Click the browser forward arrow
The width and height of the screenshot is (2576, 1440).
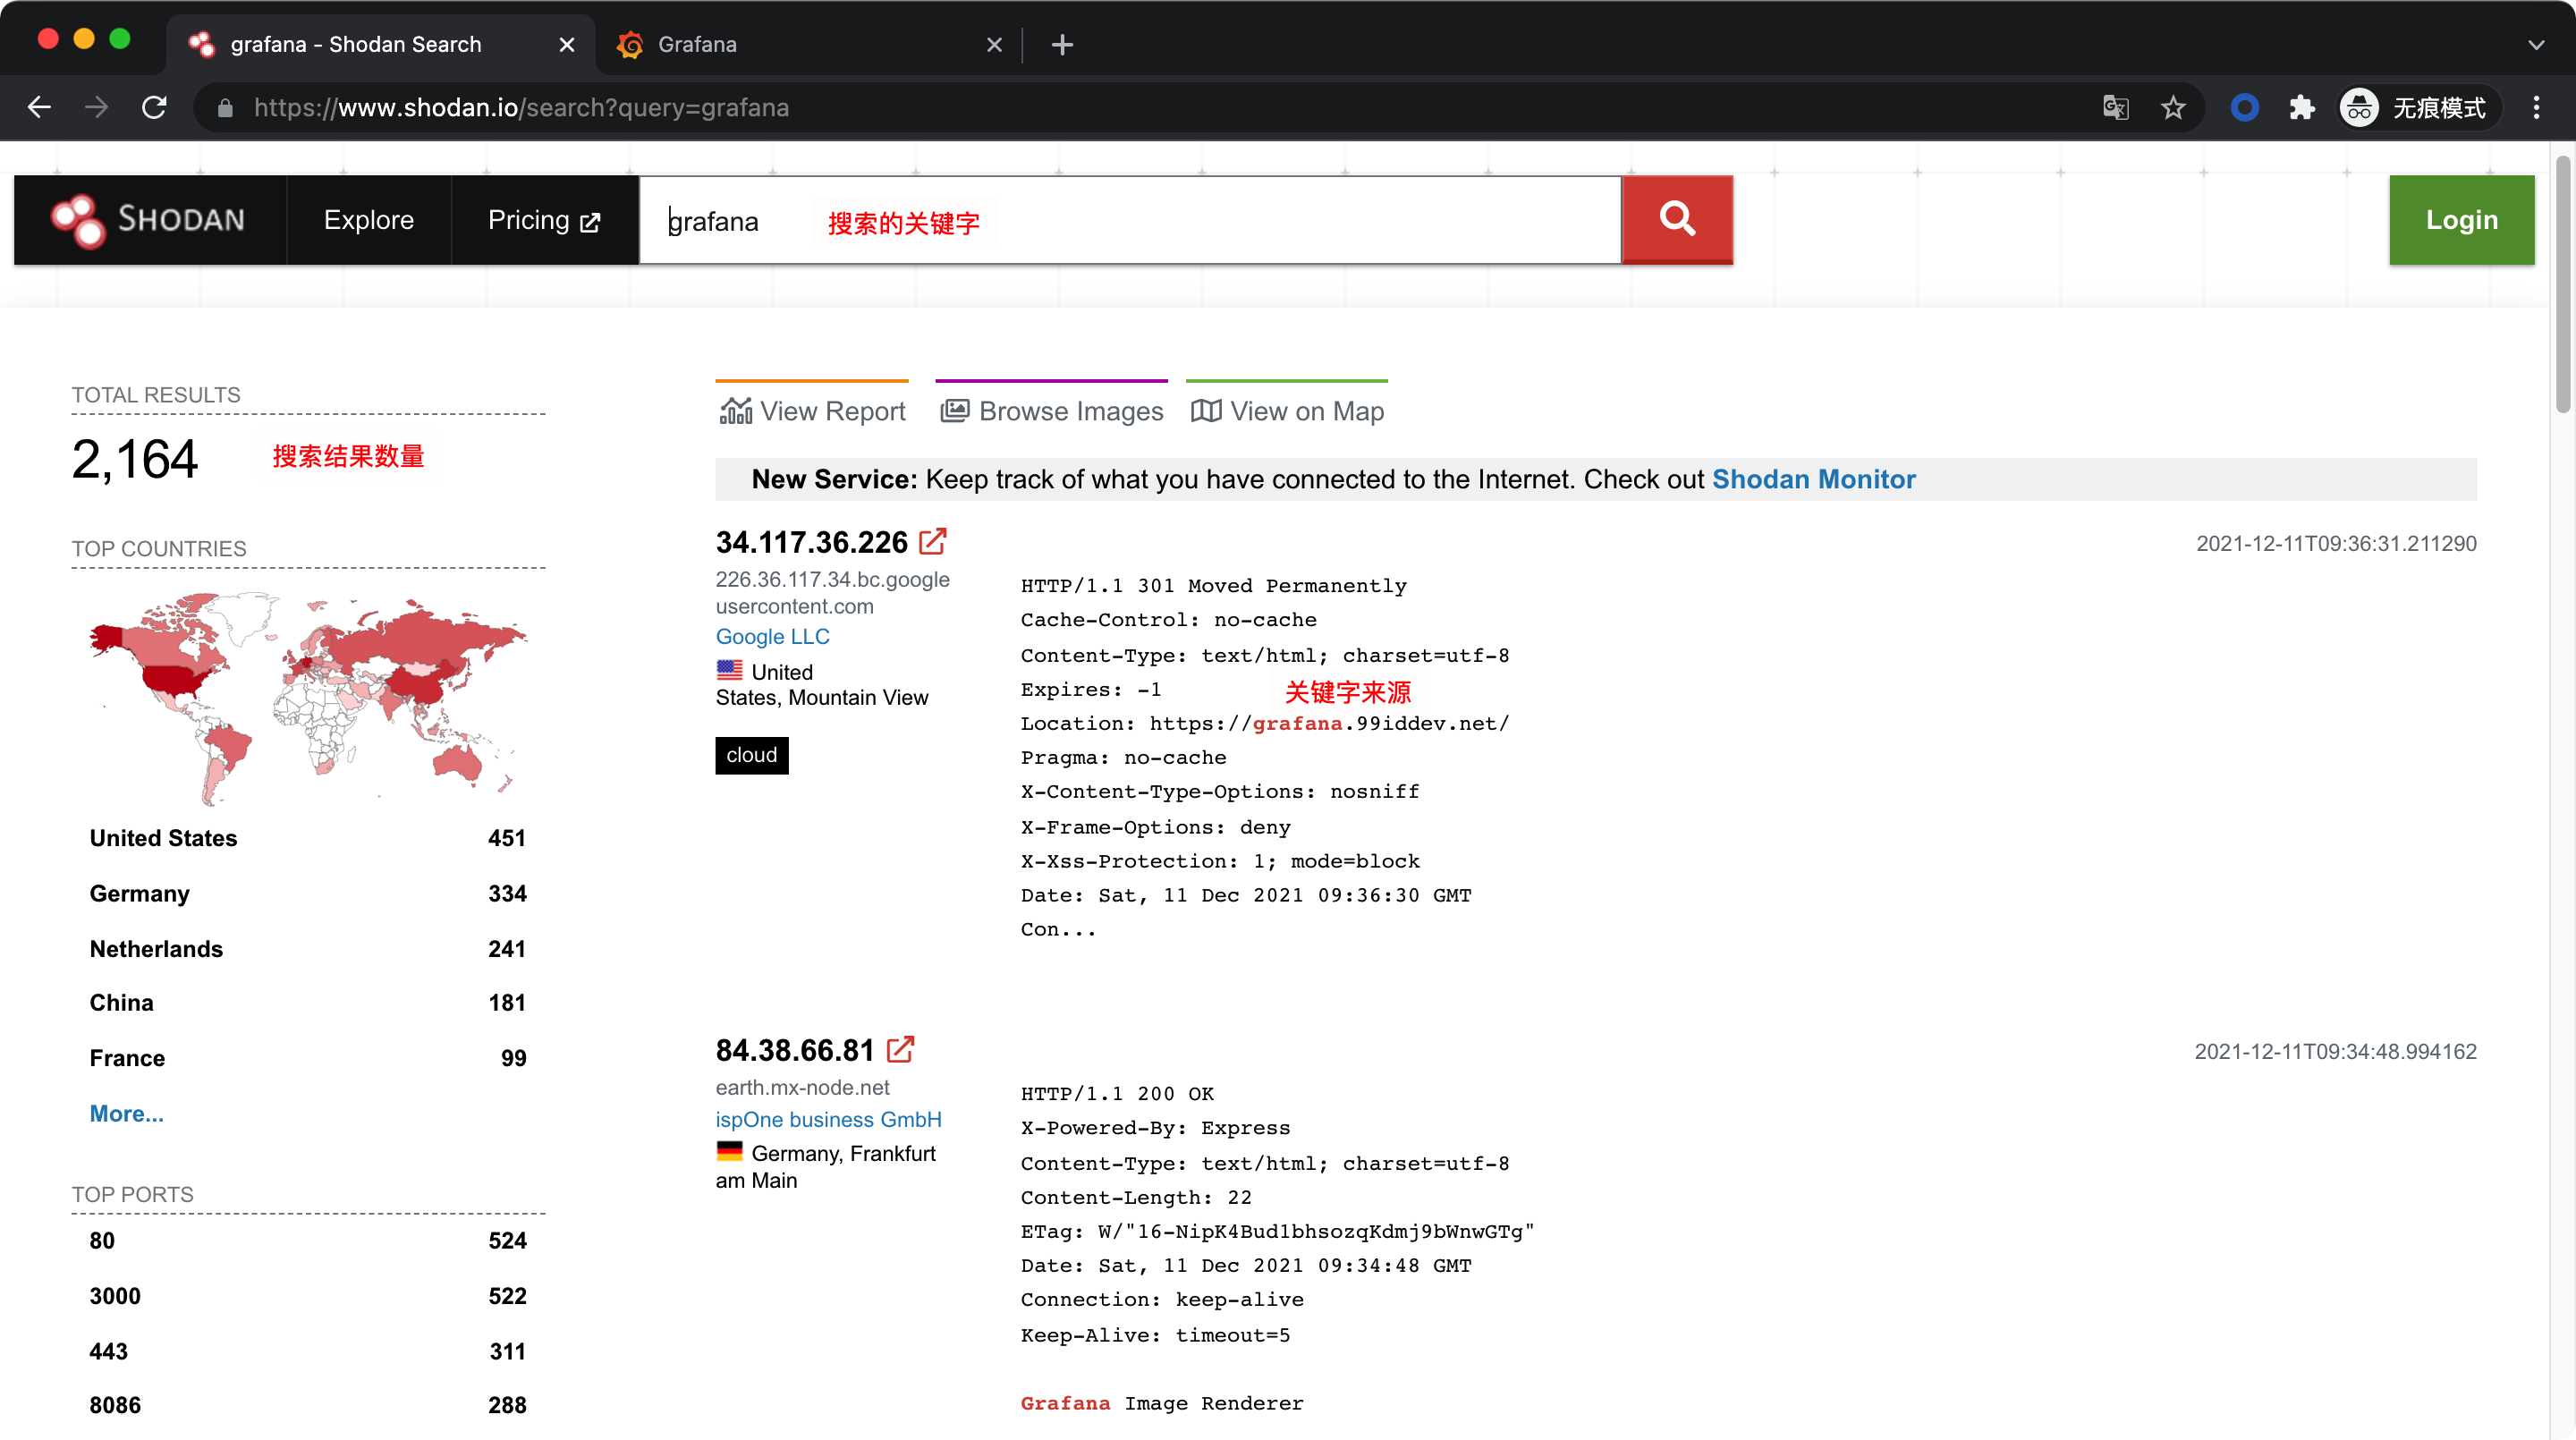(97, 107)
